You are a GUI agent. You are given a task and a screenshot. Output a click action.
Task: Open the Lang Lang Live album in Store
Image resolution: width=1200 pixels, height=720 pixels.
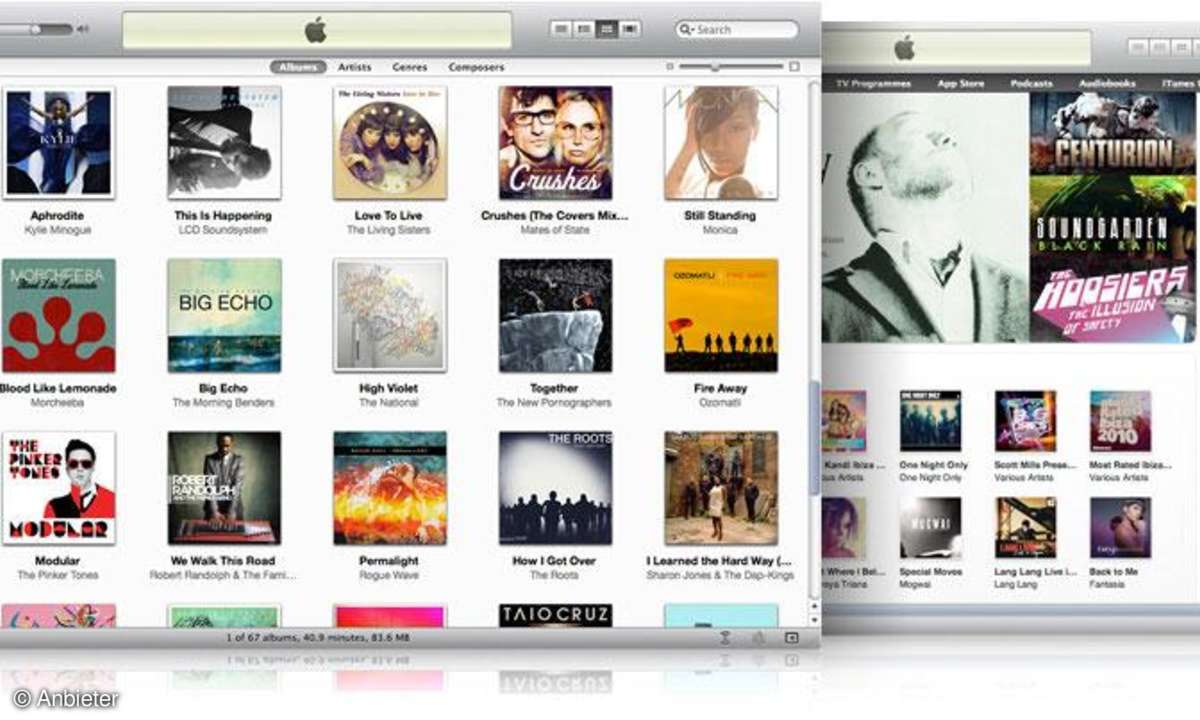pyautogui.click(x=1025, y=528)
